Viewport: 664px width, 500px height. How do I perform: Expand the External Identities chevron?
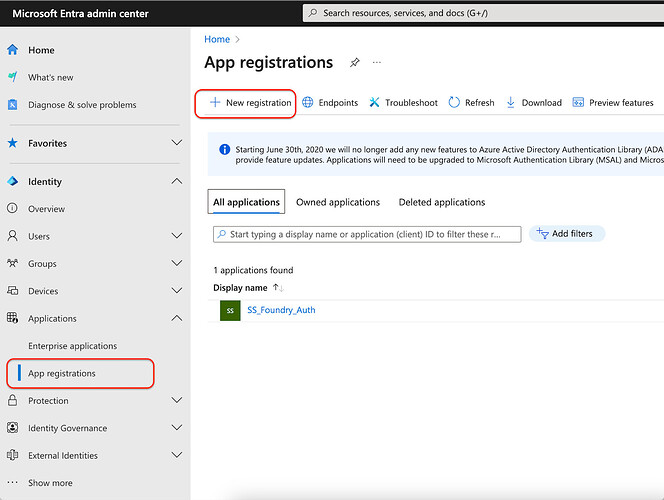[x=177, y=455]
